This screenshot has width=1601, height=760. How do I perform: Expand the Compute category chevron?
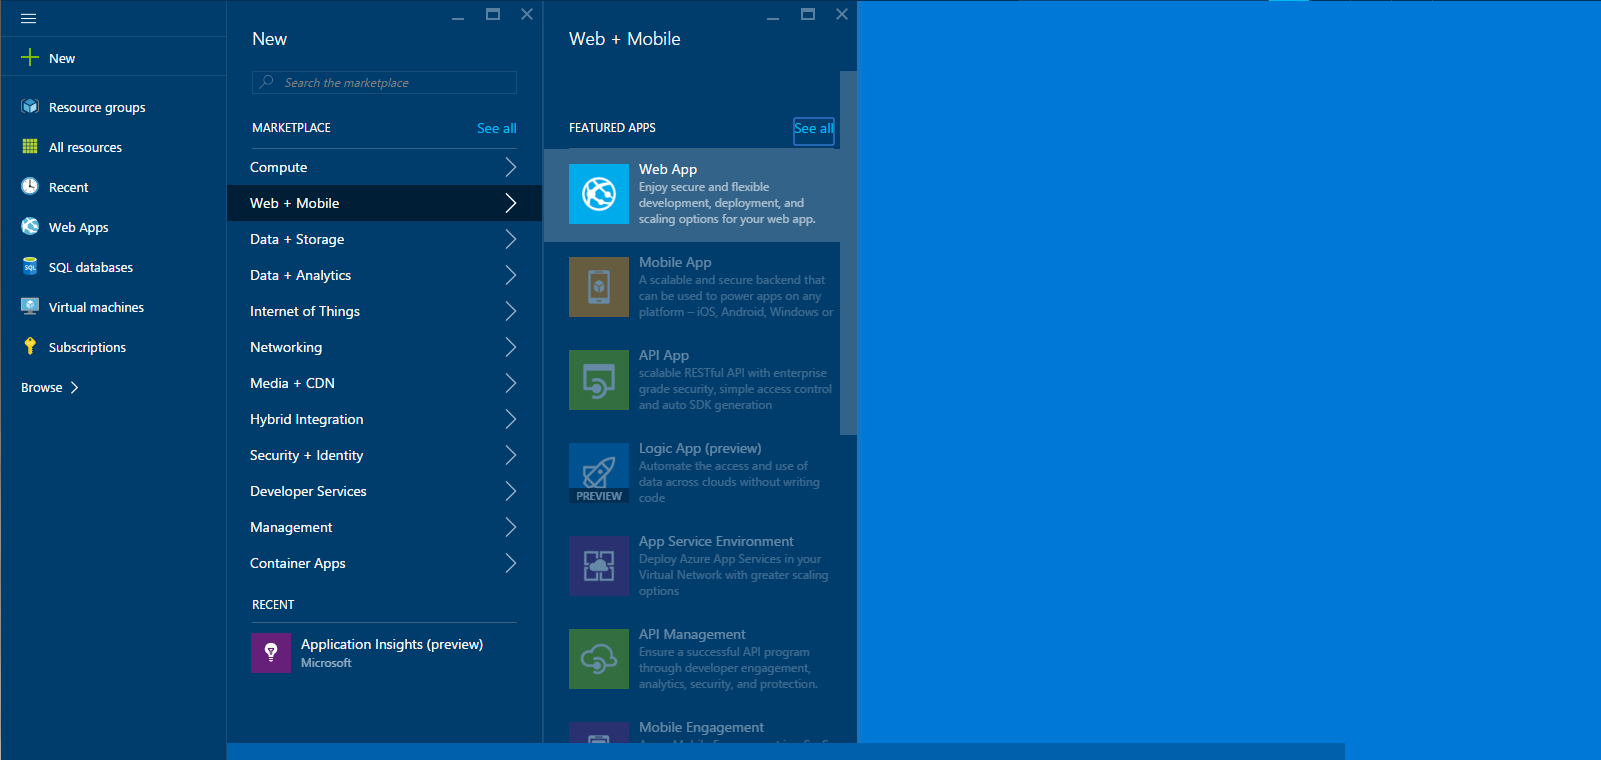pos(510,167)
